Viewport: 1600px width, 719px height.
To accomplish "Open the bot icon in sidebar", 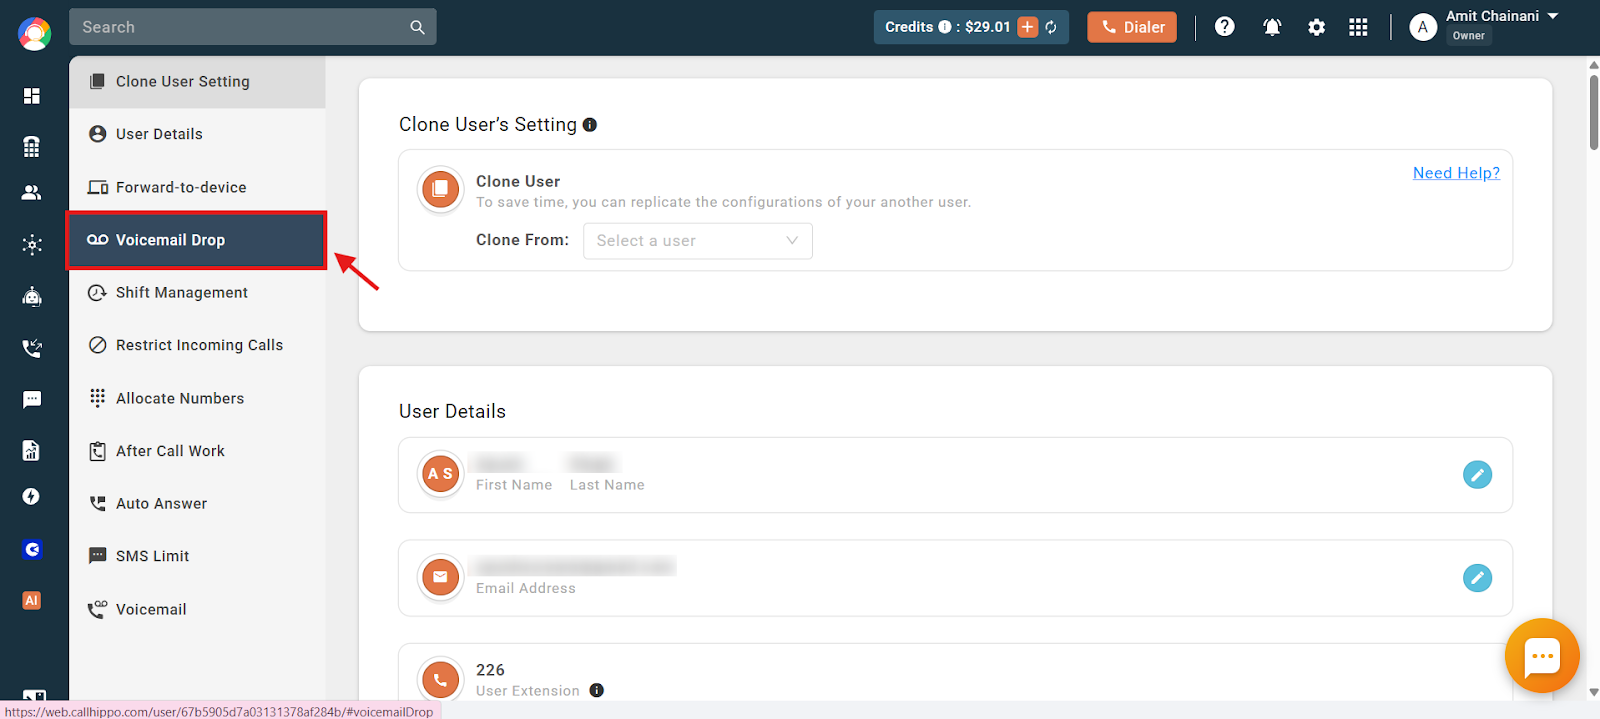I will tap(32, 296).
